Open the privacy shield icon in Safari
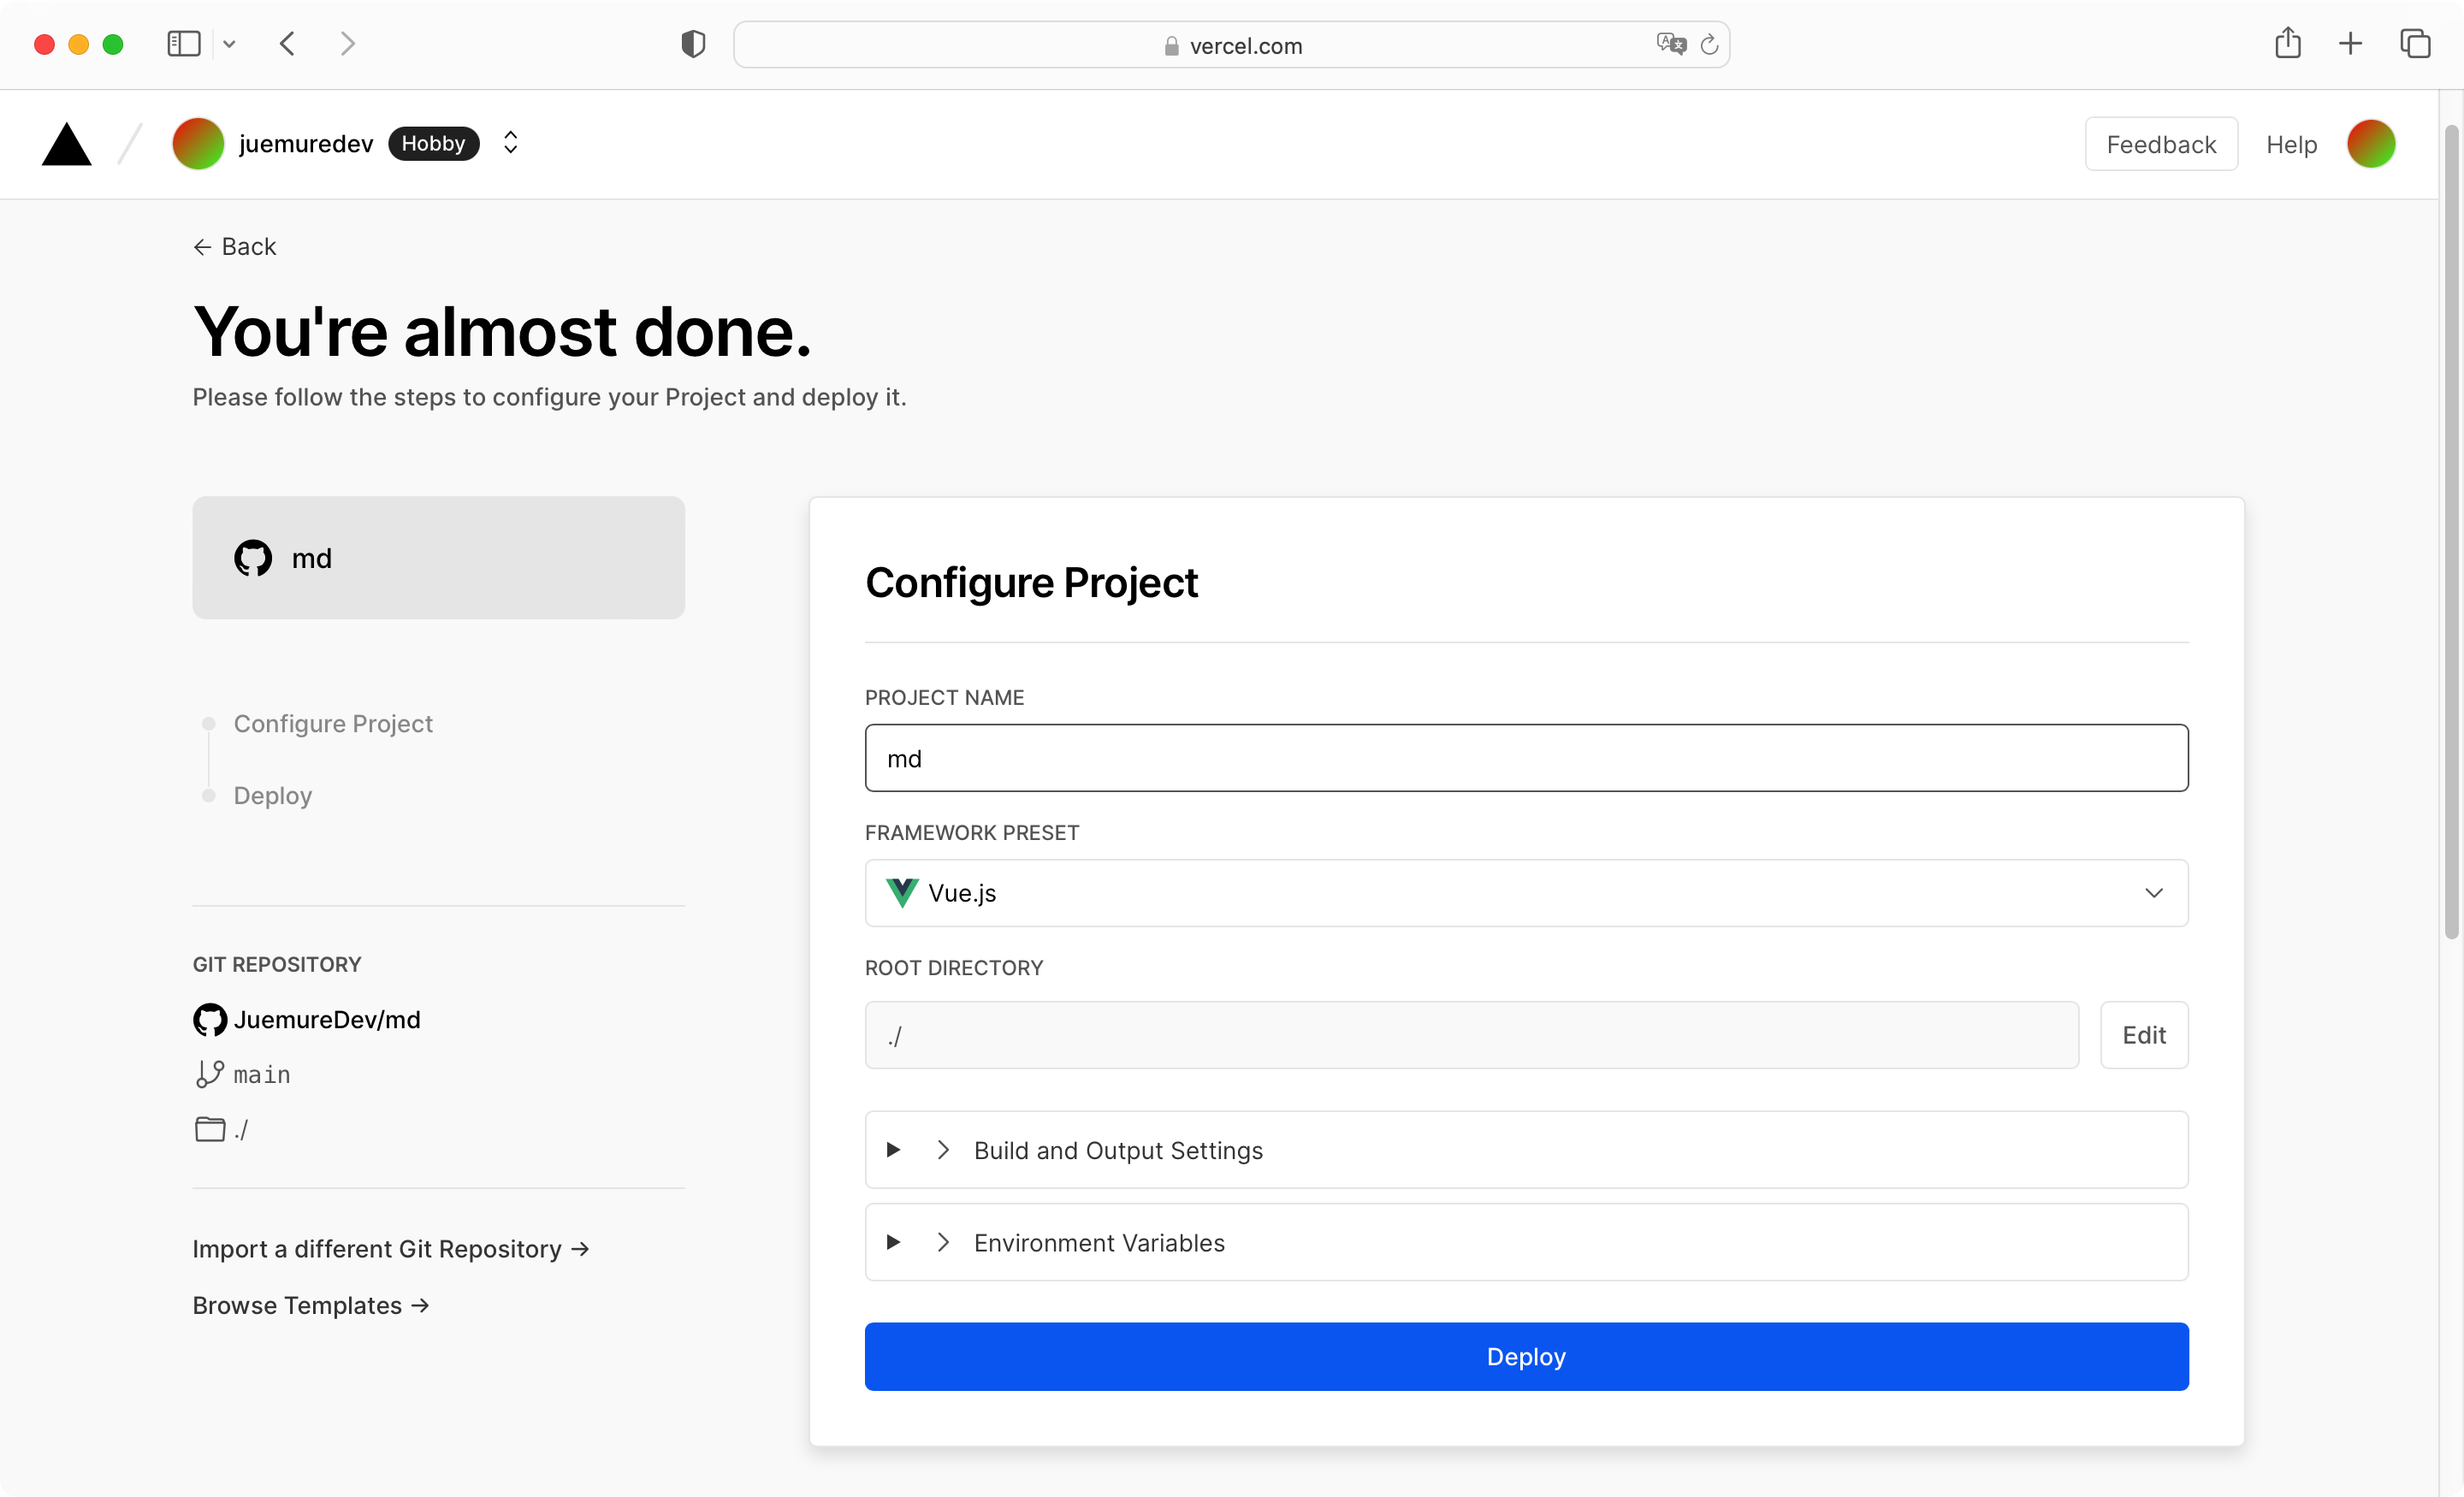The image size is (2464, 1497). 693,44
